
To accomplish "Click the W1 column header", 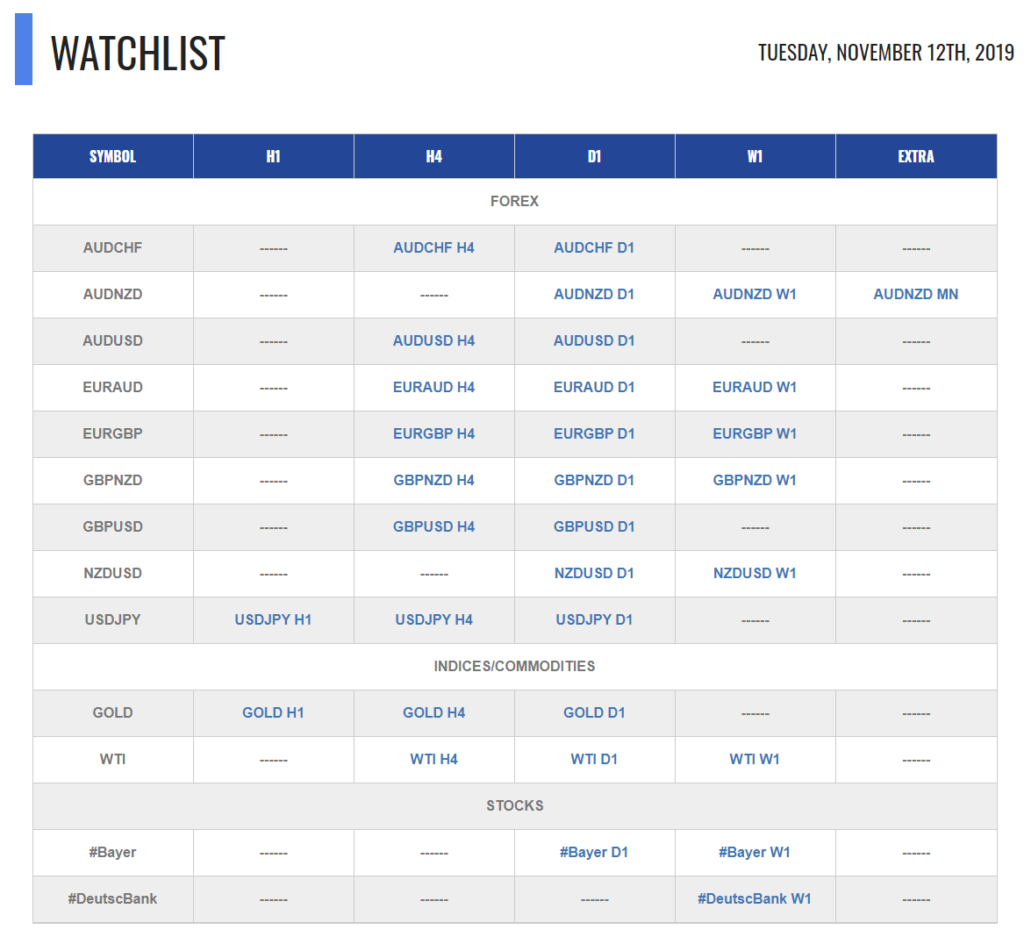I will pyautogui.click(x=755, y=156).
